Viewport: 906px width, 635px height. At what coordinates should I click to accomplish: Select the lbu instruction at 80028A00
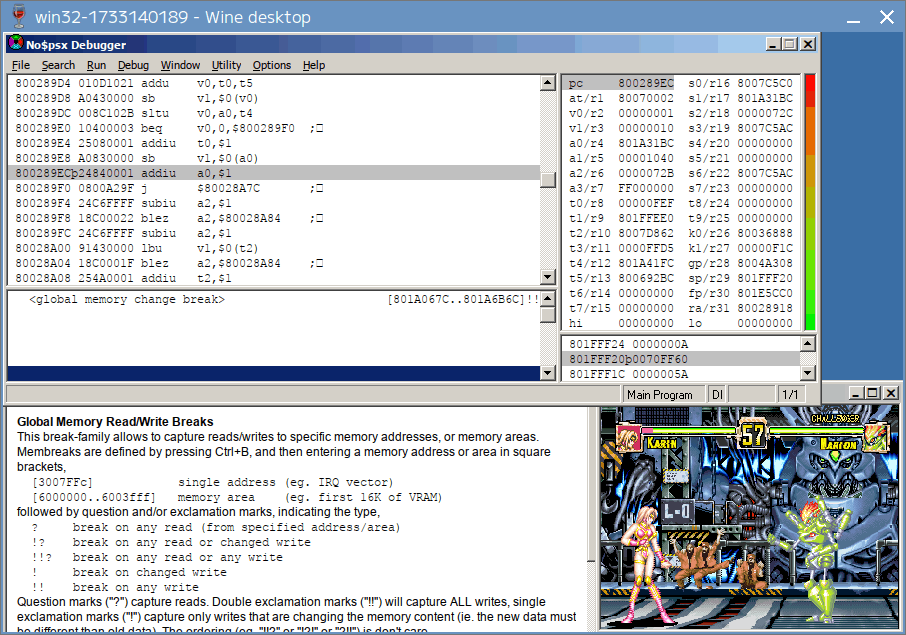point(274,248)
